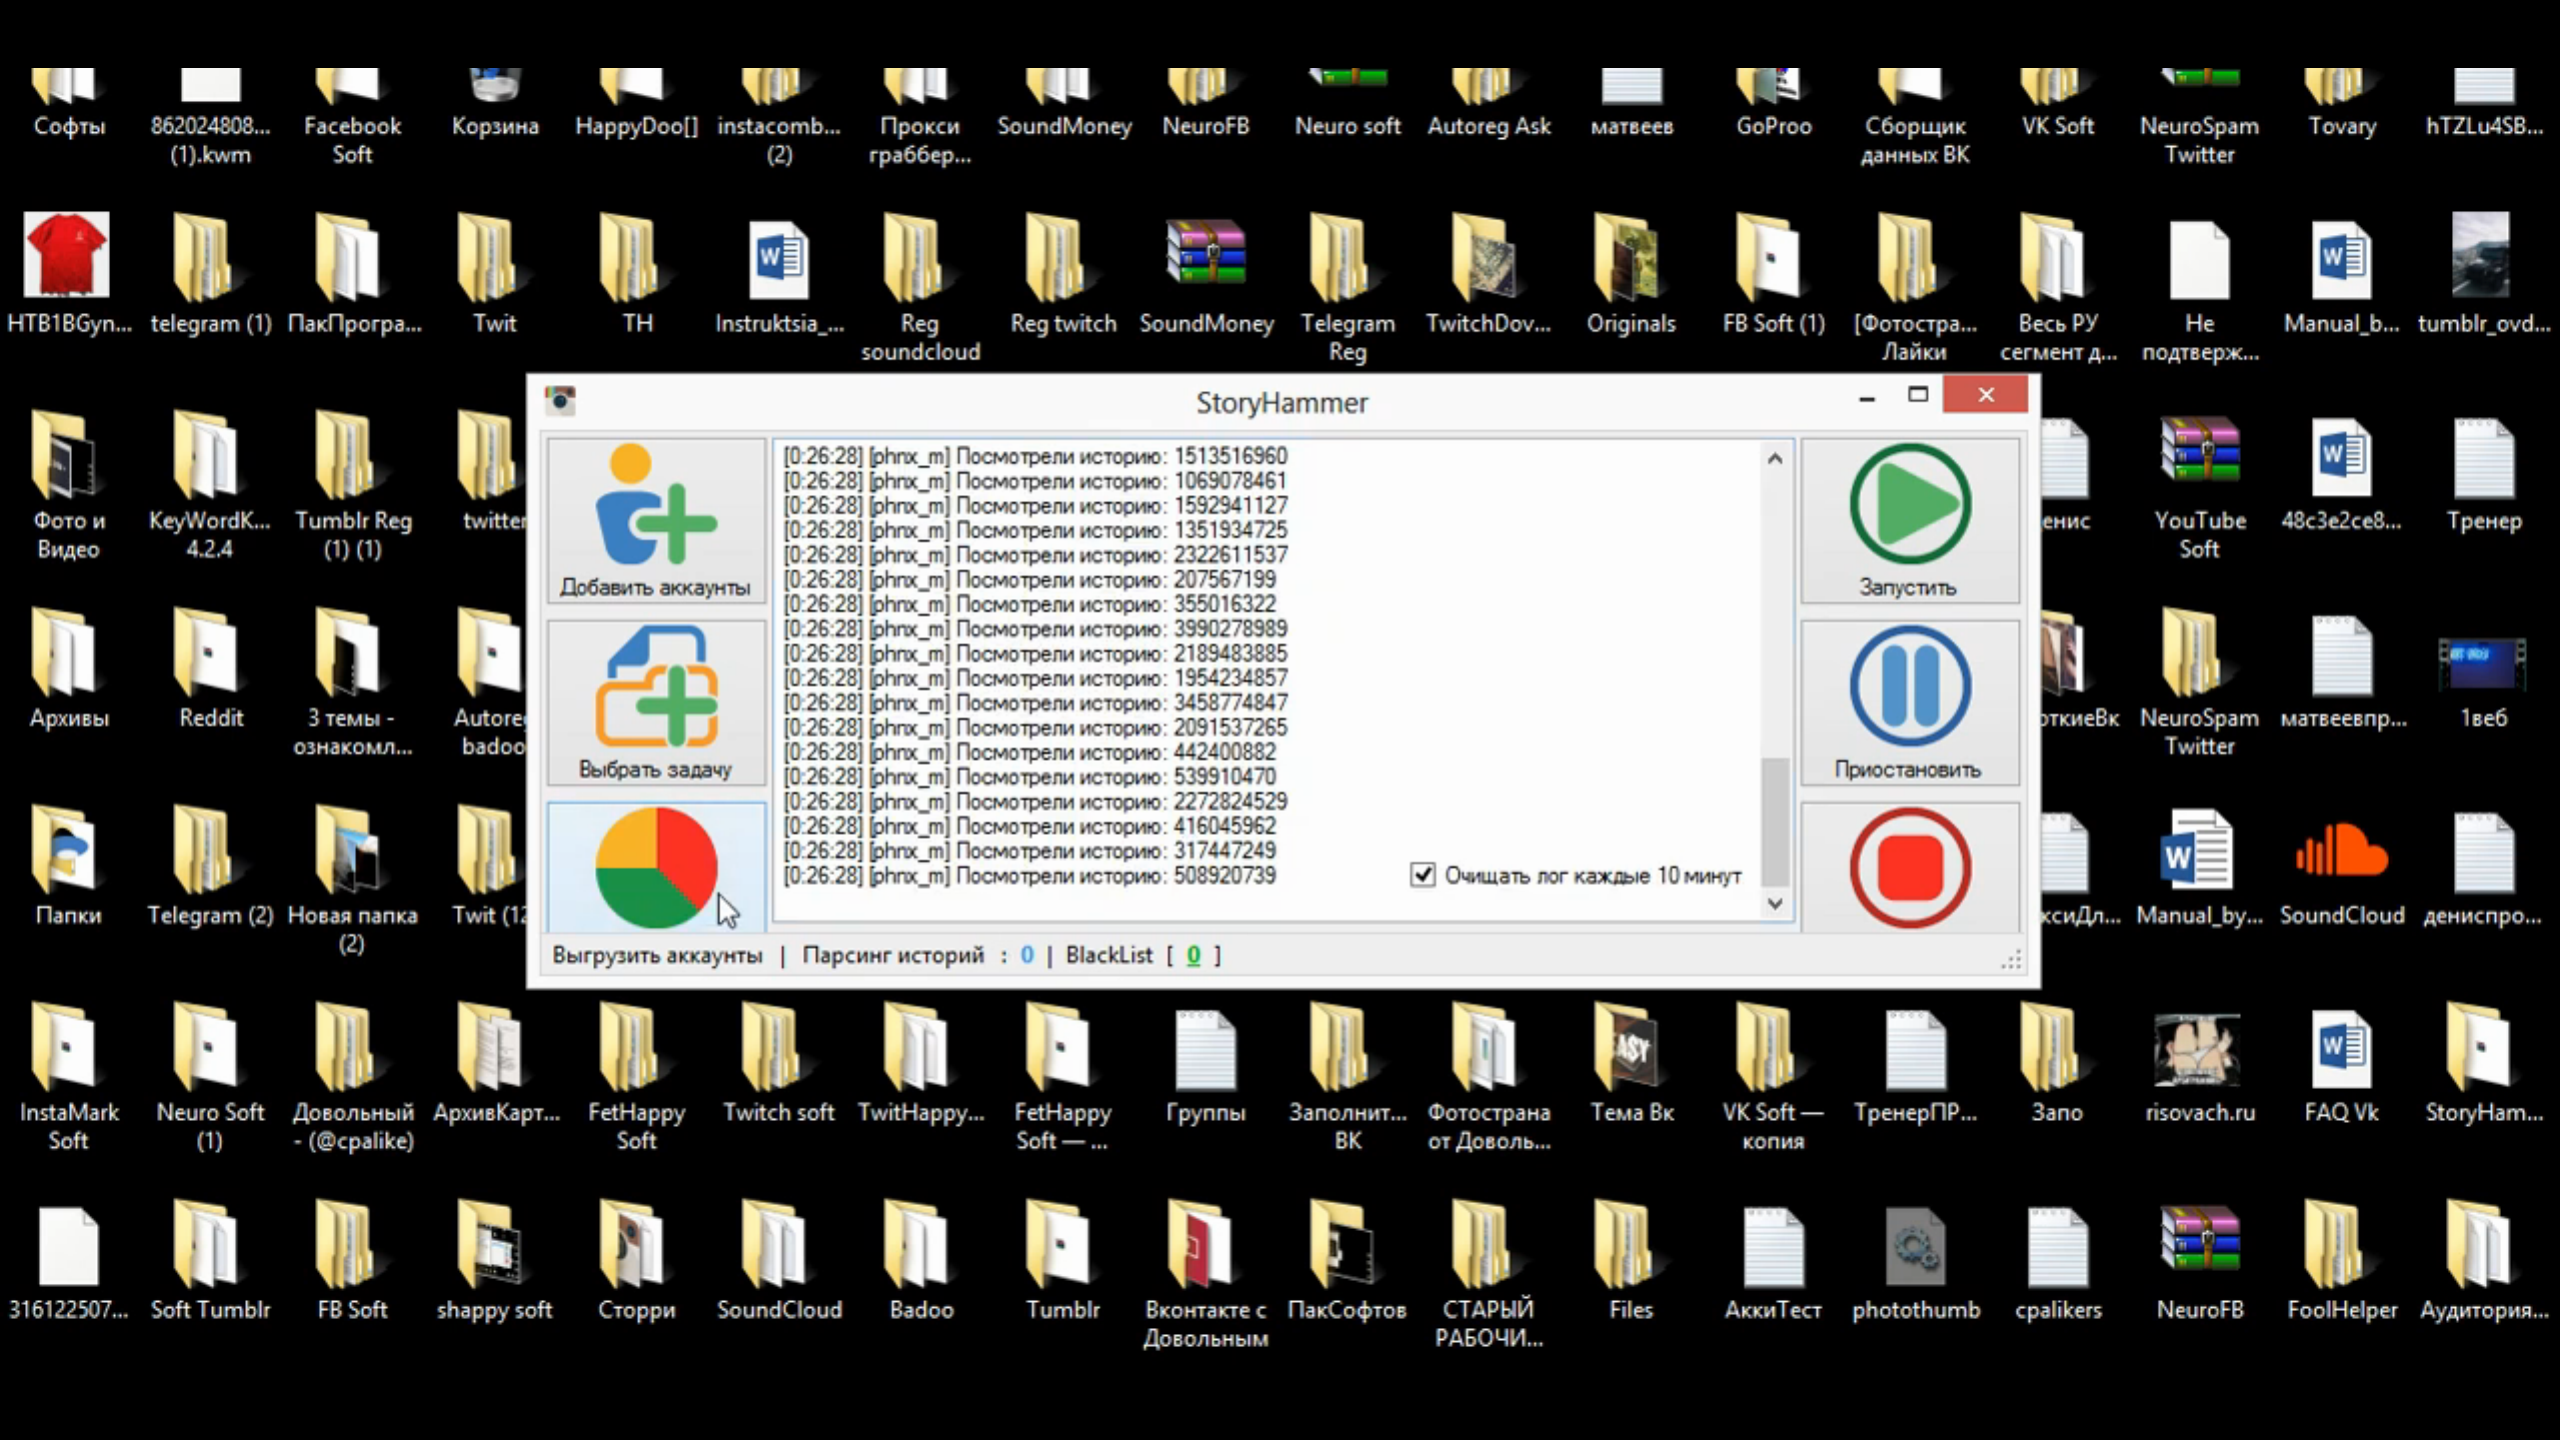Select the SoundCloud desktop shortcut icon
The image size is (2560, 1440).
tap(2341, 858)
